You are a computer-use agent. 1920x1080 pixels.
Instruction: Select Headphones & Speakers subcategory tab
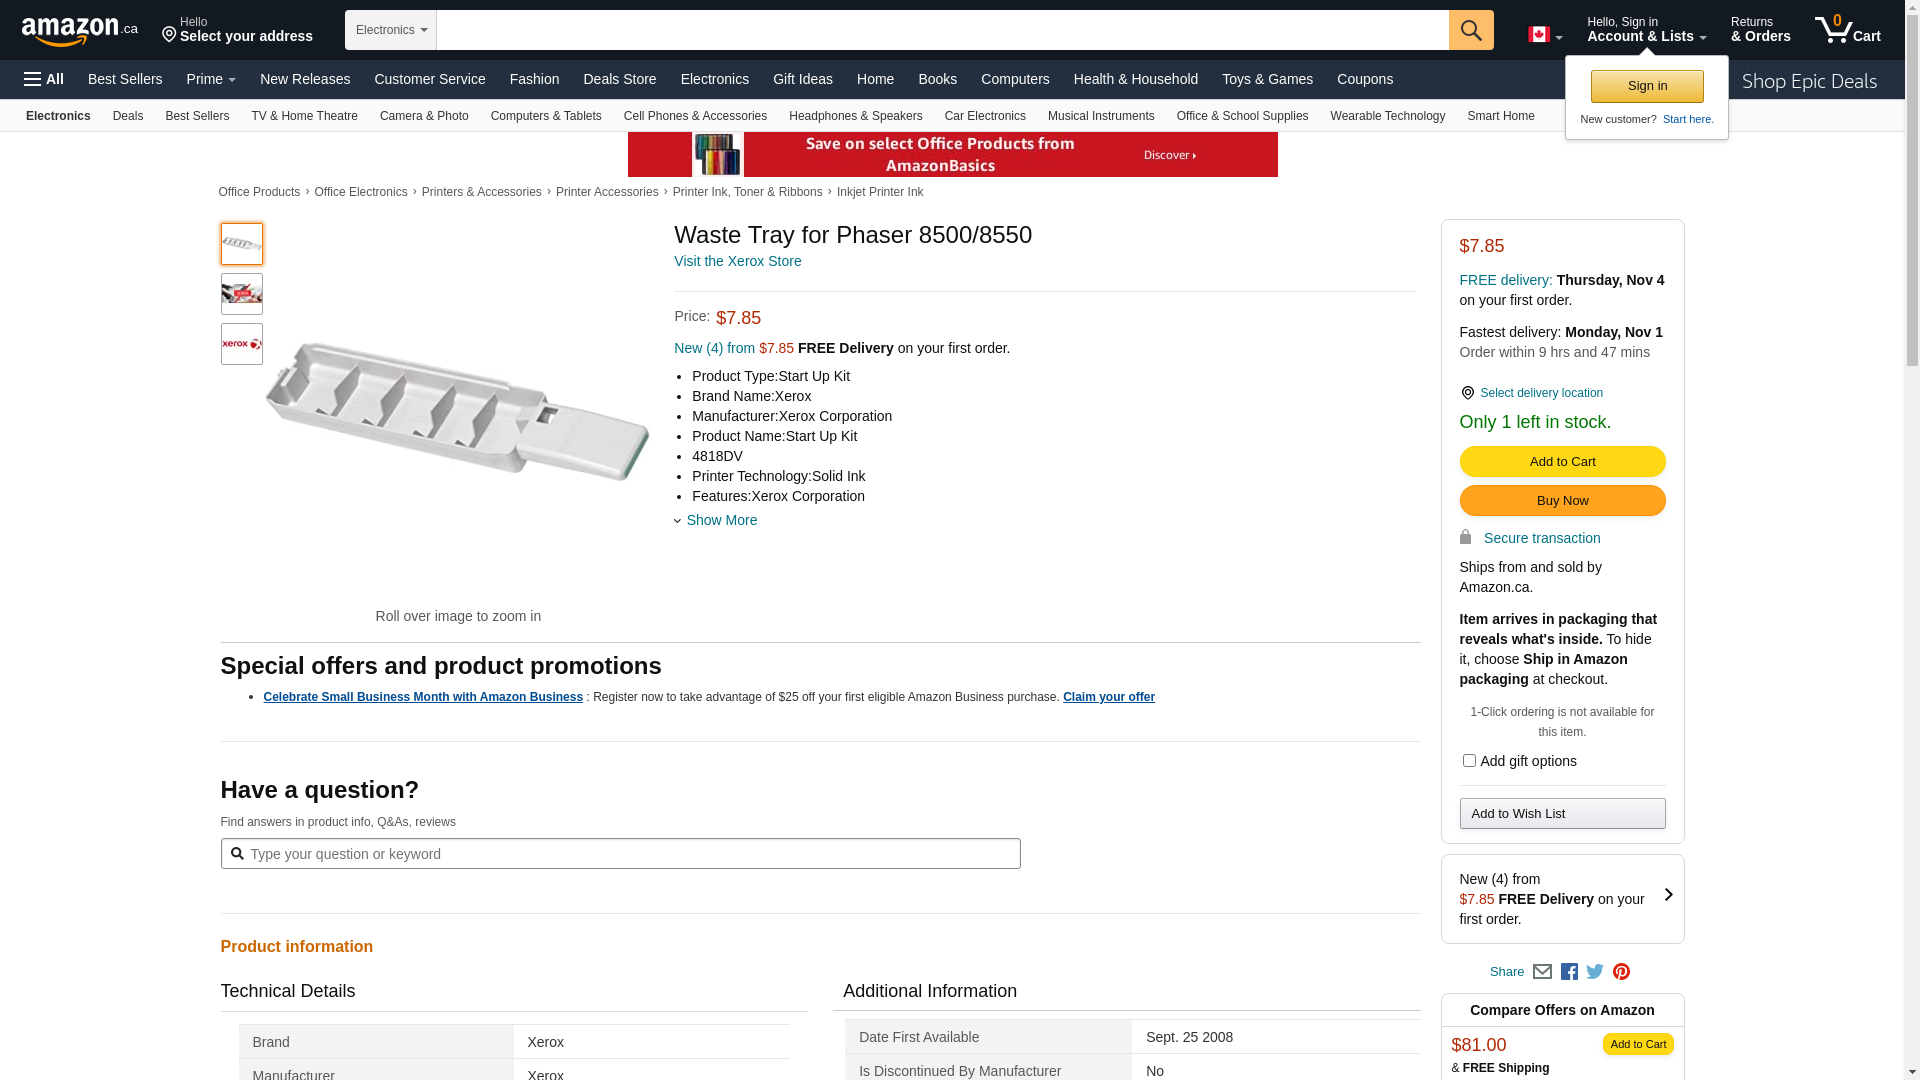click(x=855, y=116)
